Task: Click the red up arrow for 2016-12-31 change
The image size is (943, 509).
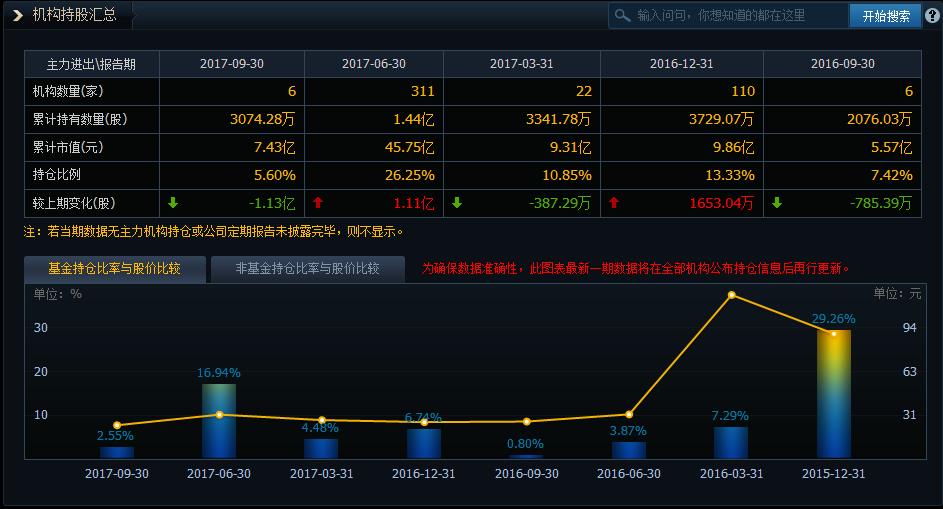Action: pyautogui.click(x=614, y=203)
